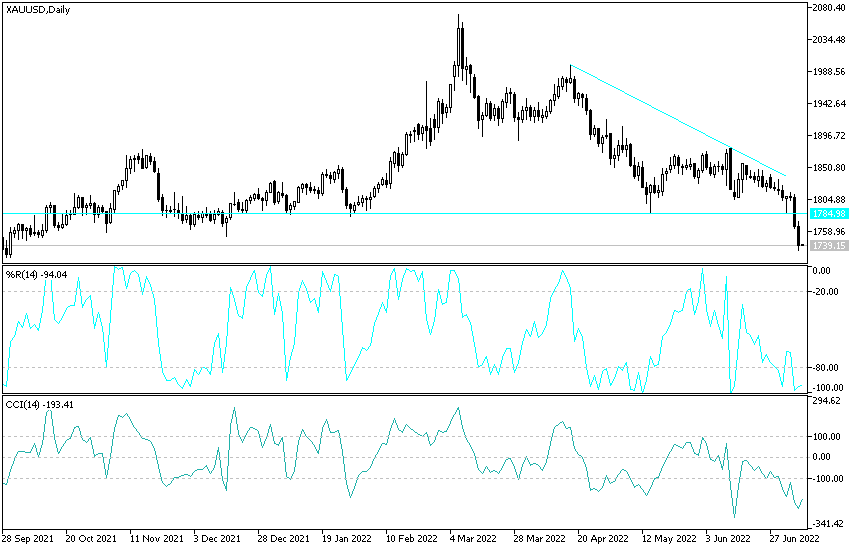Click the 1942.64 price scale value
The width and height of the screenshot is (860, 550).
tap(829, 104)
